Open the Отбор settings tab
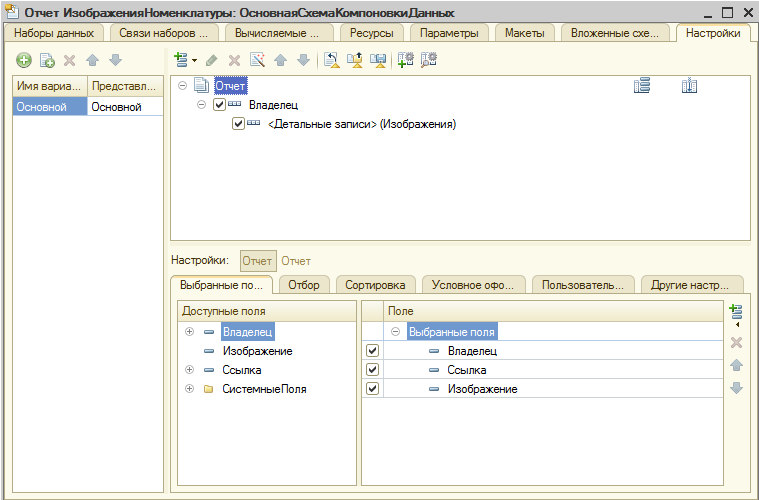Image resolution: width=759 pixels, height=500 pixels. click(x=304, y=285)
